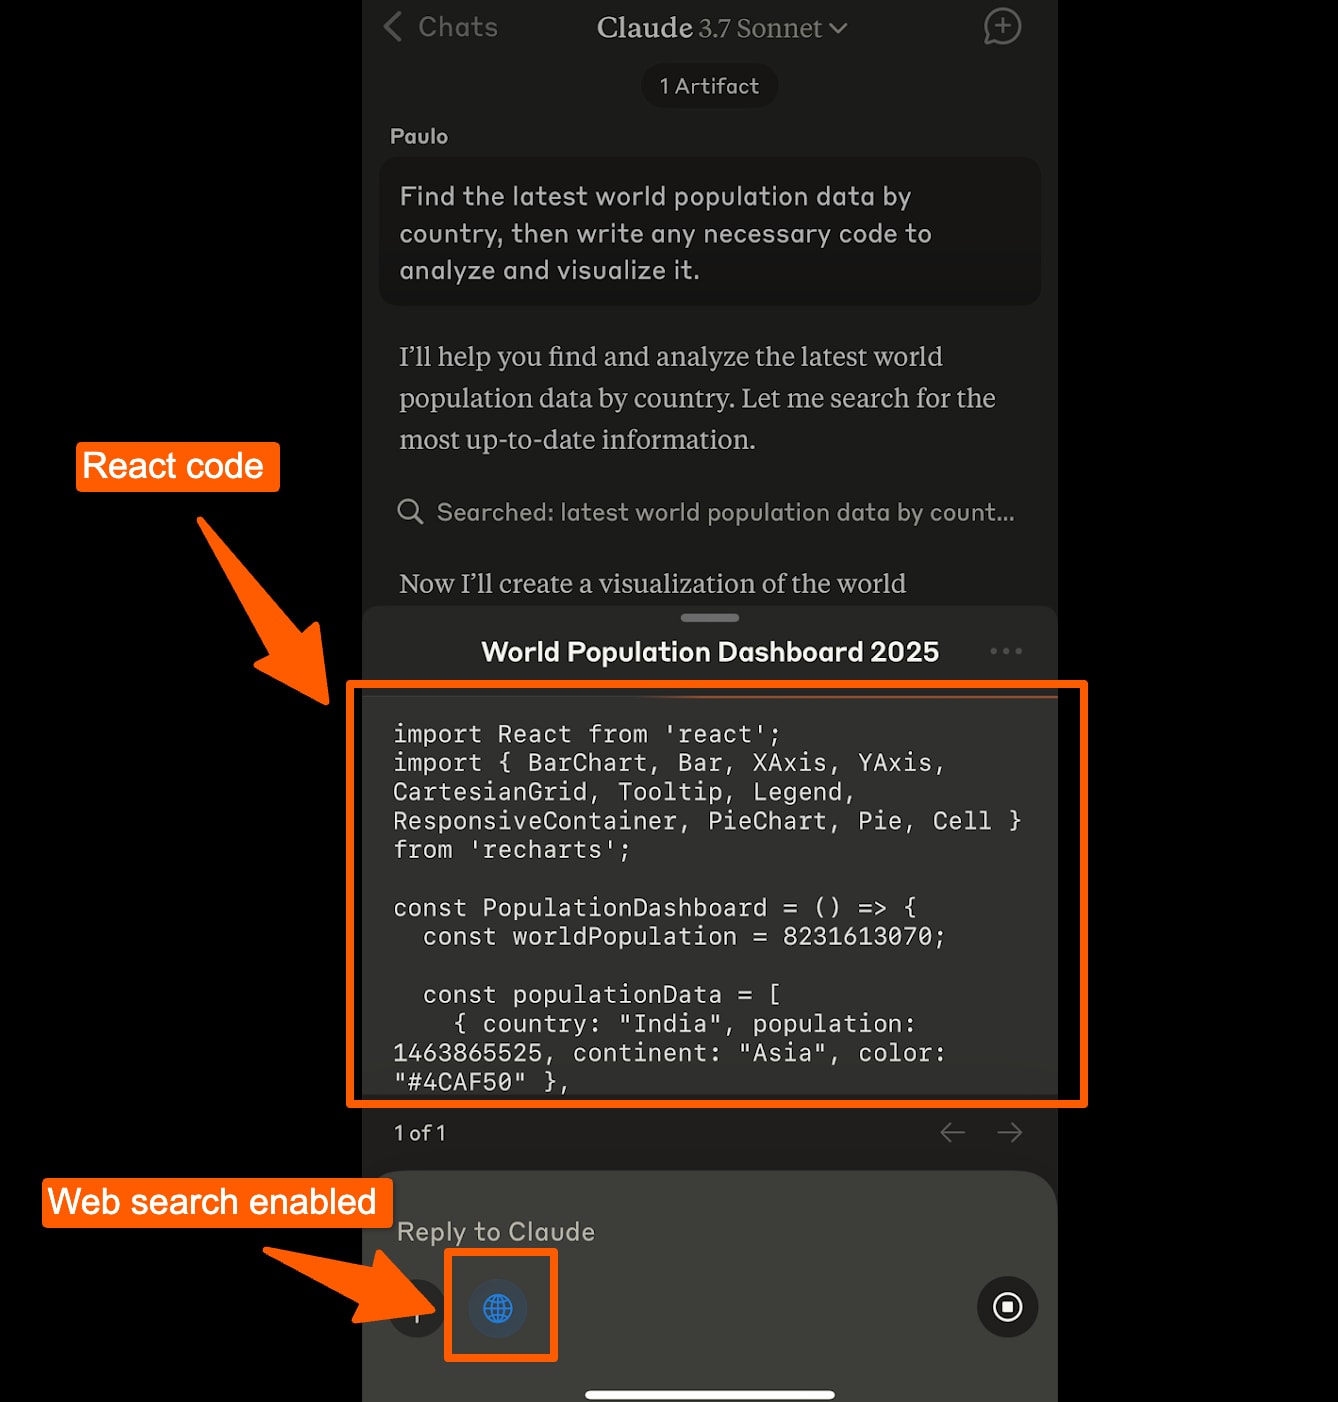Screen dimensions: 1338x1402
Task: Click the World Population Dashboard 2025 title
Action: coord(710,652)
